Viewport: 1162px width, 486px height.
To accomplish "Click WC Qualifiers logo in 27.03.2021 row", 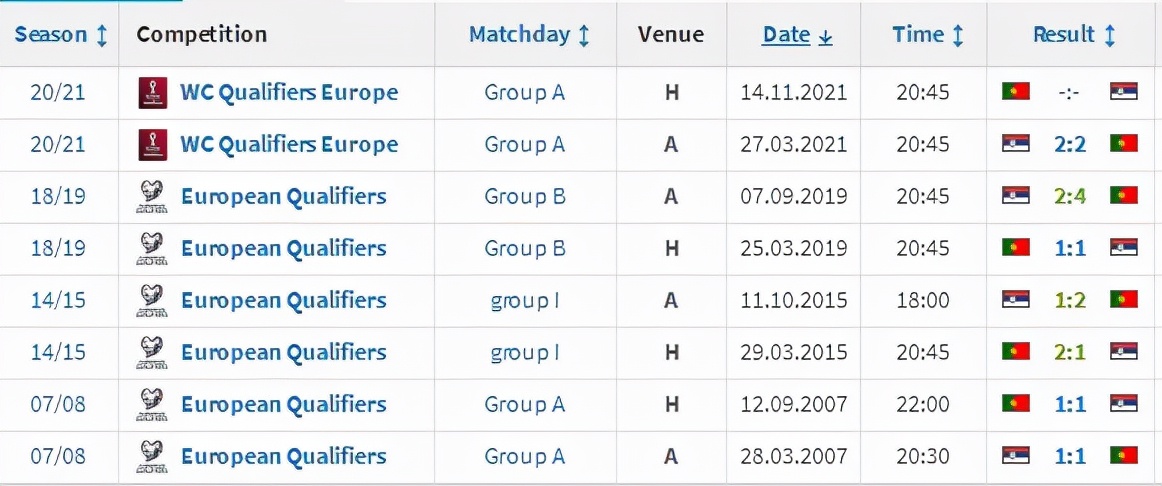I will (x=151, y=145).
